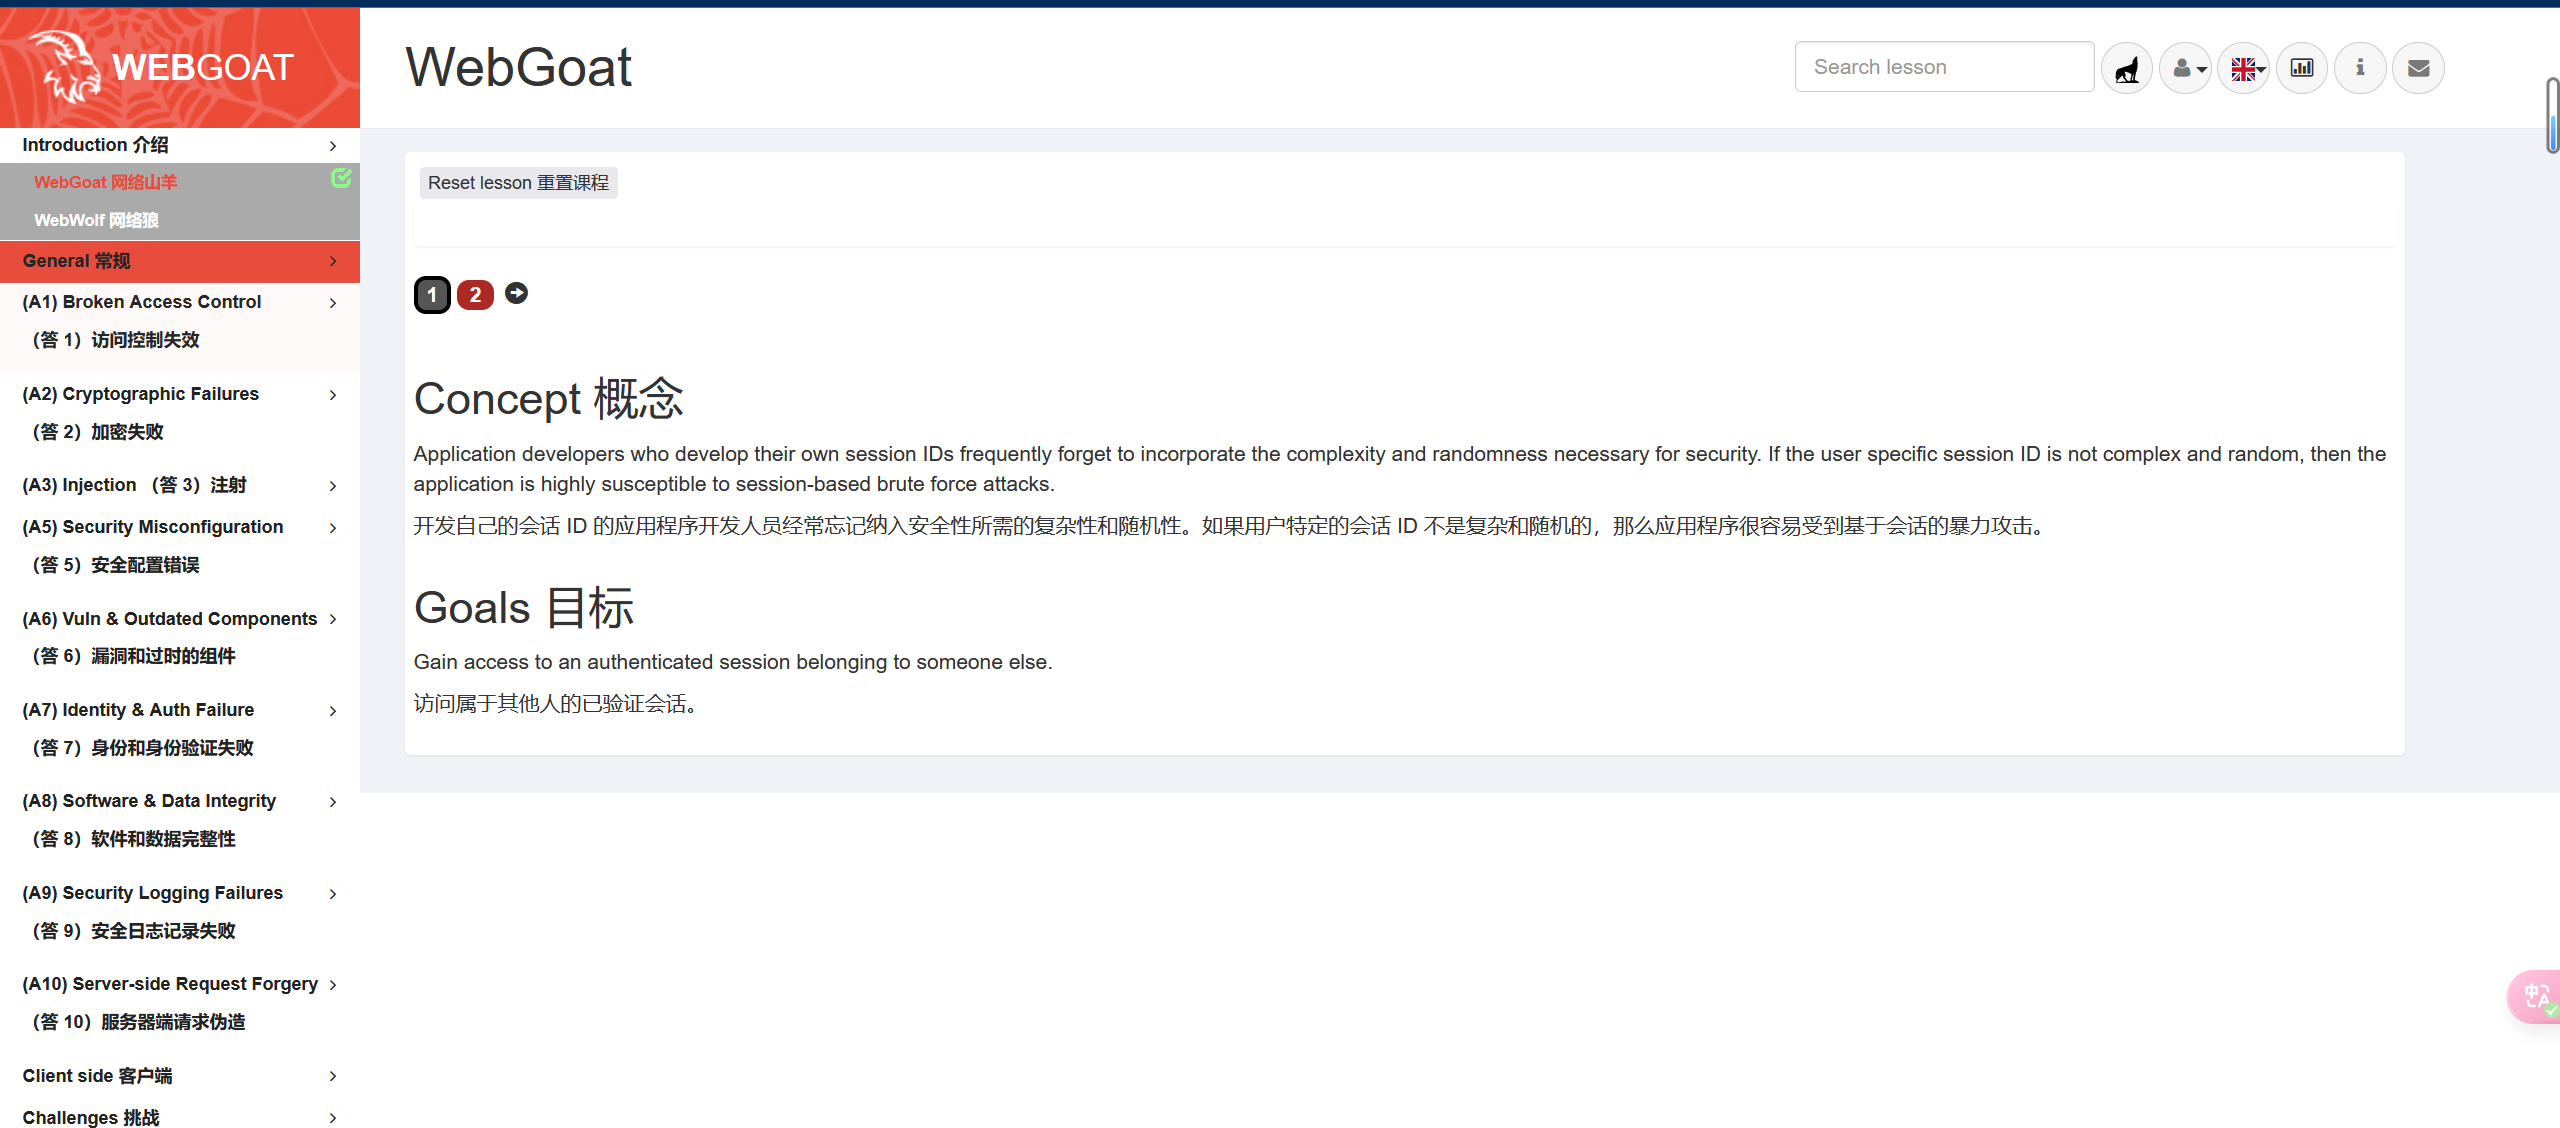Go to lesson page 2
The image size is (2560, 1128).
[x=475, y=295]
